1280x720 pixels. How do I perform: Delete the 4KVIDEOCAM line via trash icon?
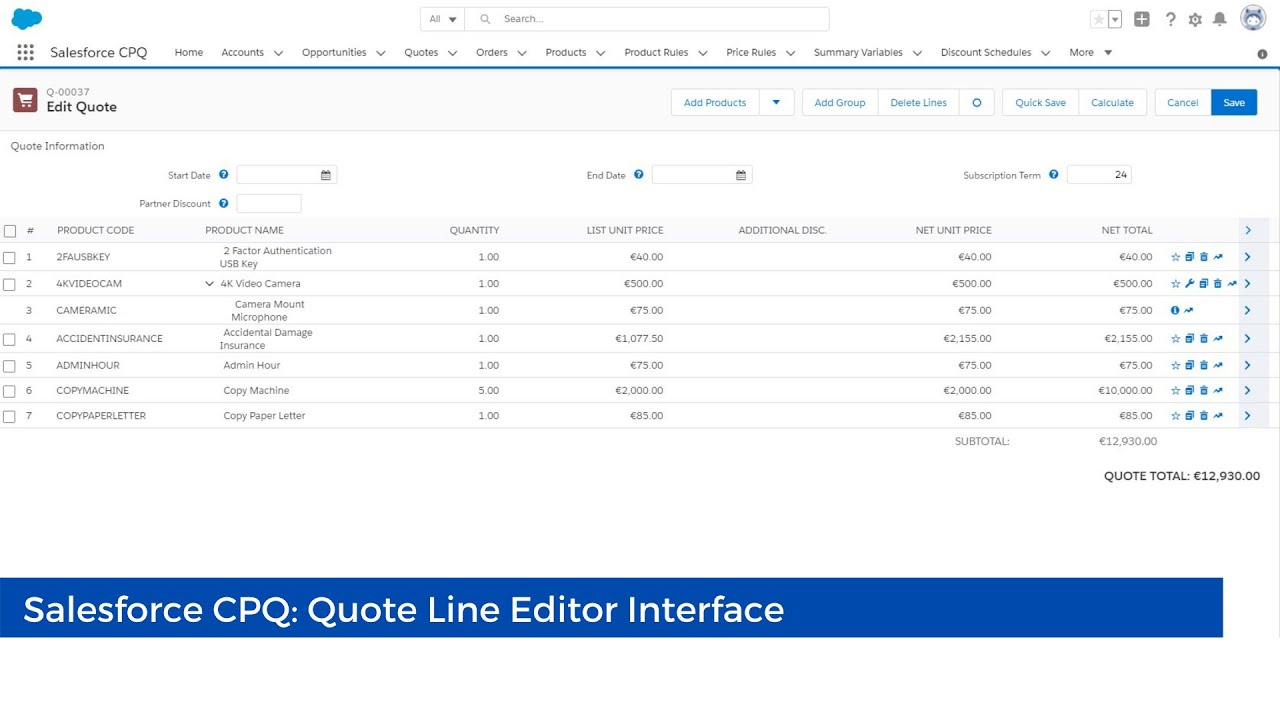pos(1218,284)
